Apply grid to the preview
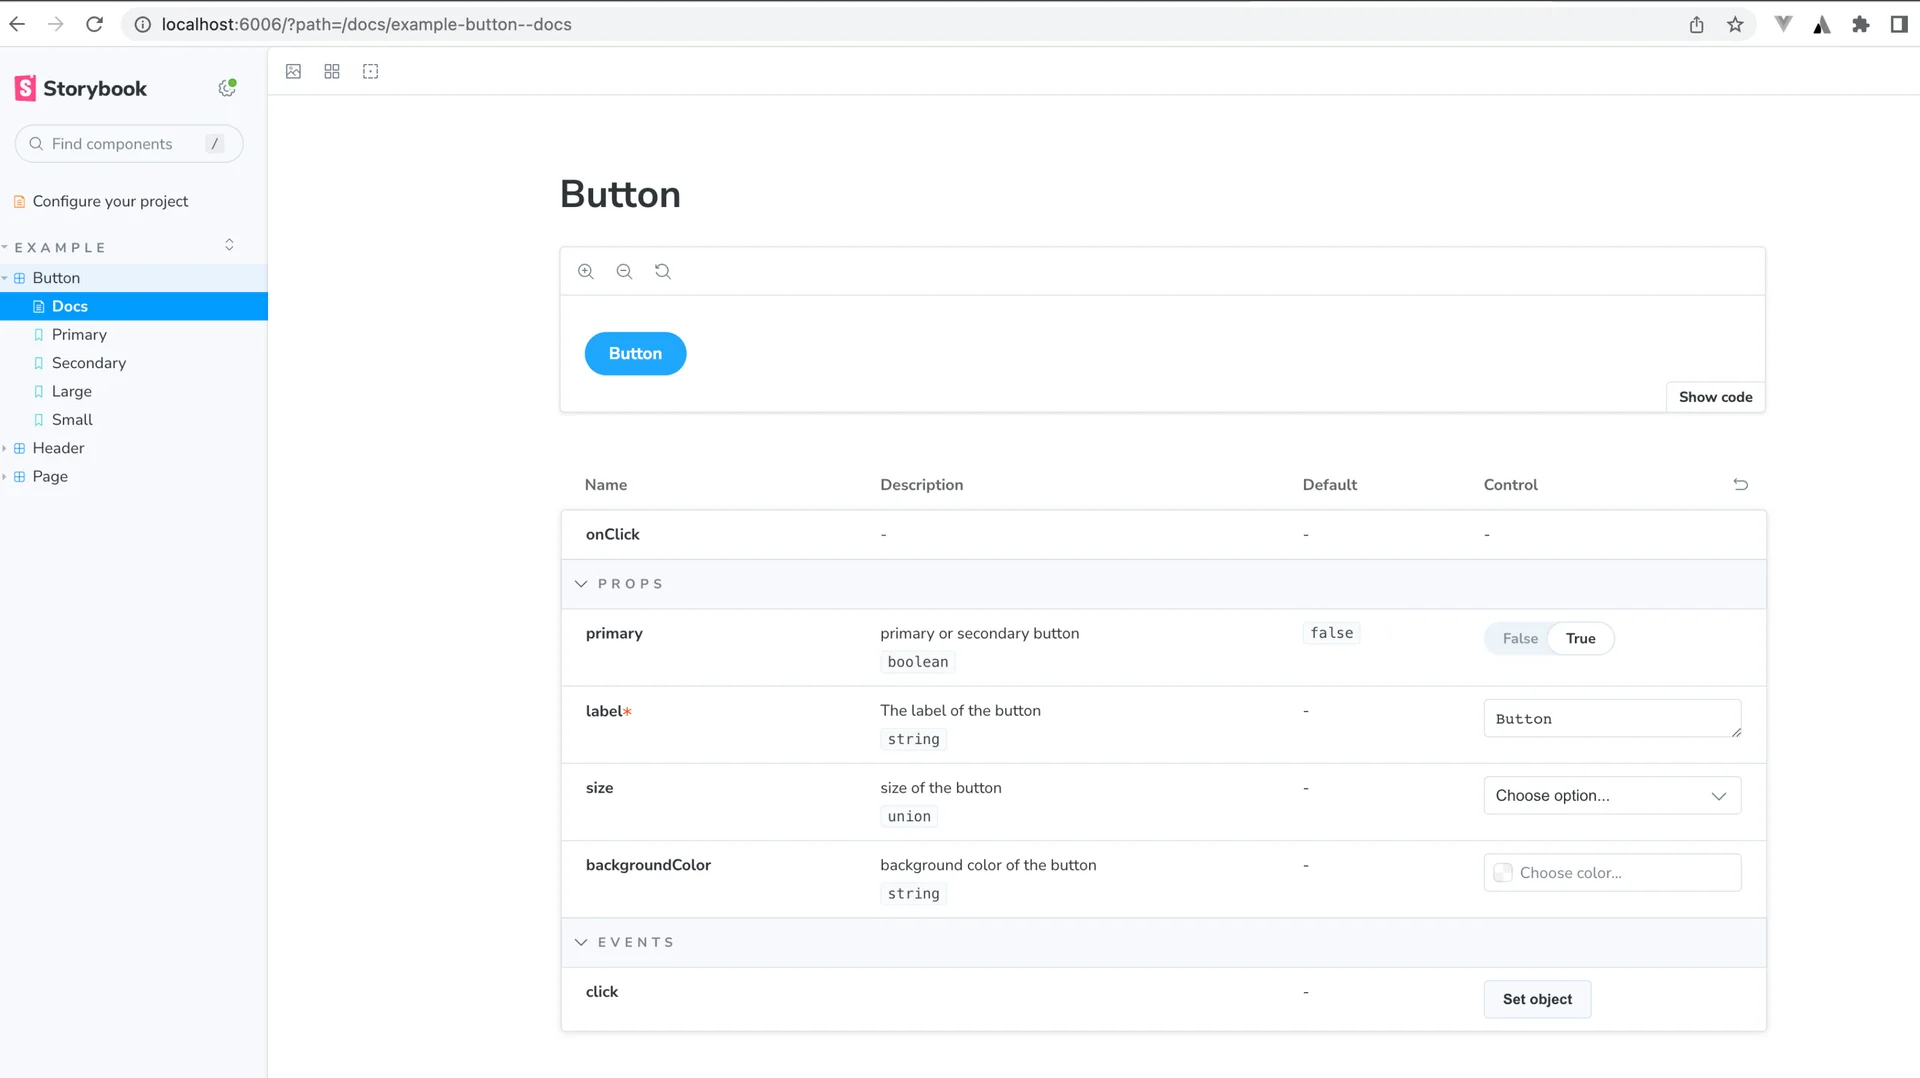Viewport: 1920px width, 1078px height. tap(332, 71)
